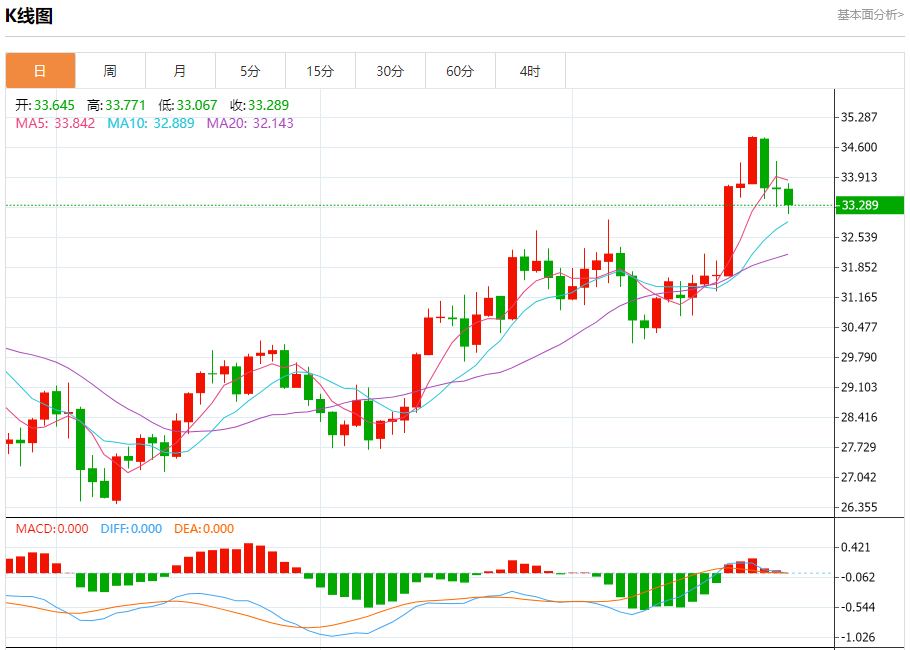Open the 15分 timeframe tab

[320, 71]
